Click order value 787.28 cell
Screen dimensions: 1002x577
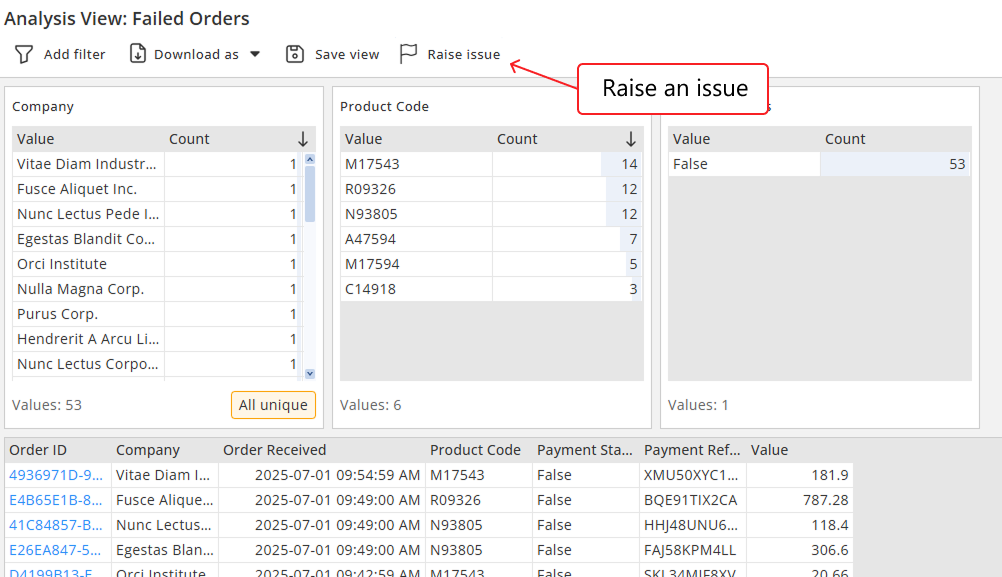click(x=799, y=500)
